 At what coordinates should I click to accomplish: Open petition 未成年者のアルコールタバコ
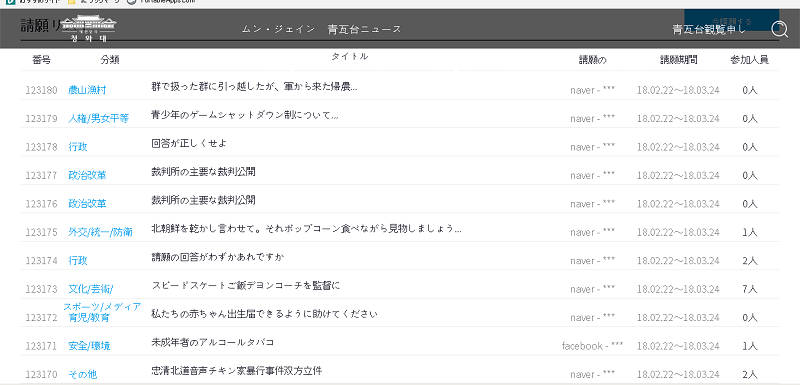click(213, 342)
